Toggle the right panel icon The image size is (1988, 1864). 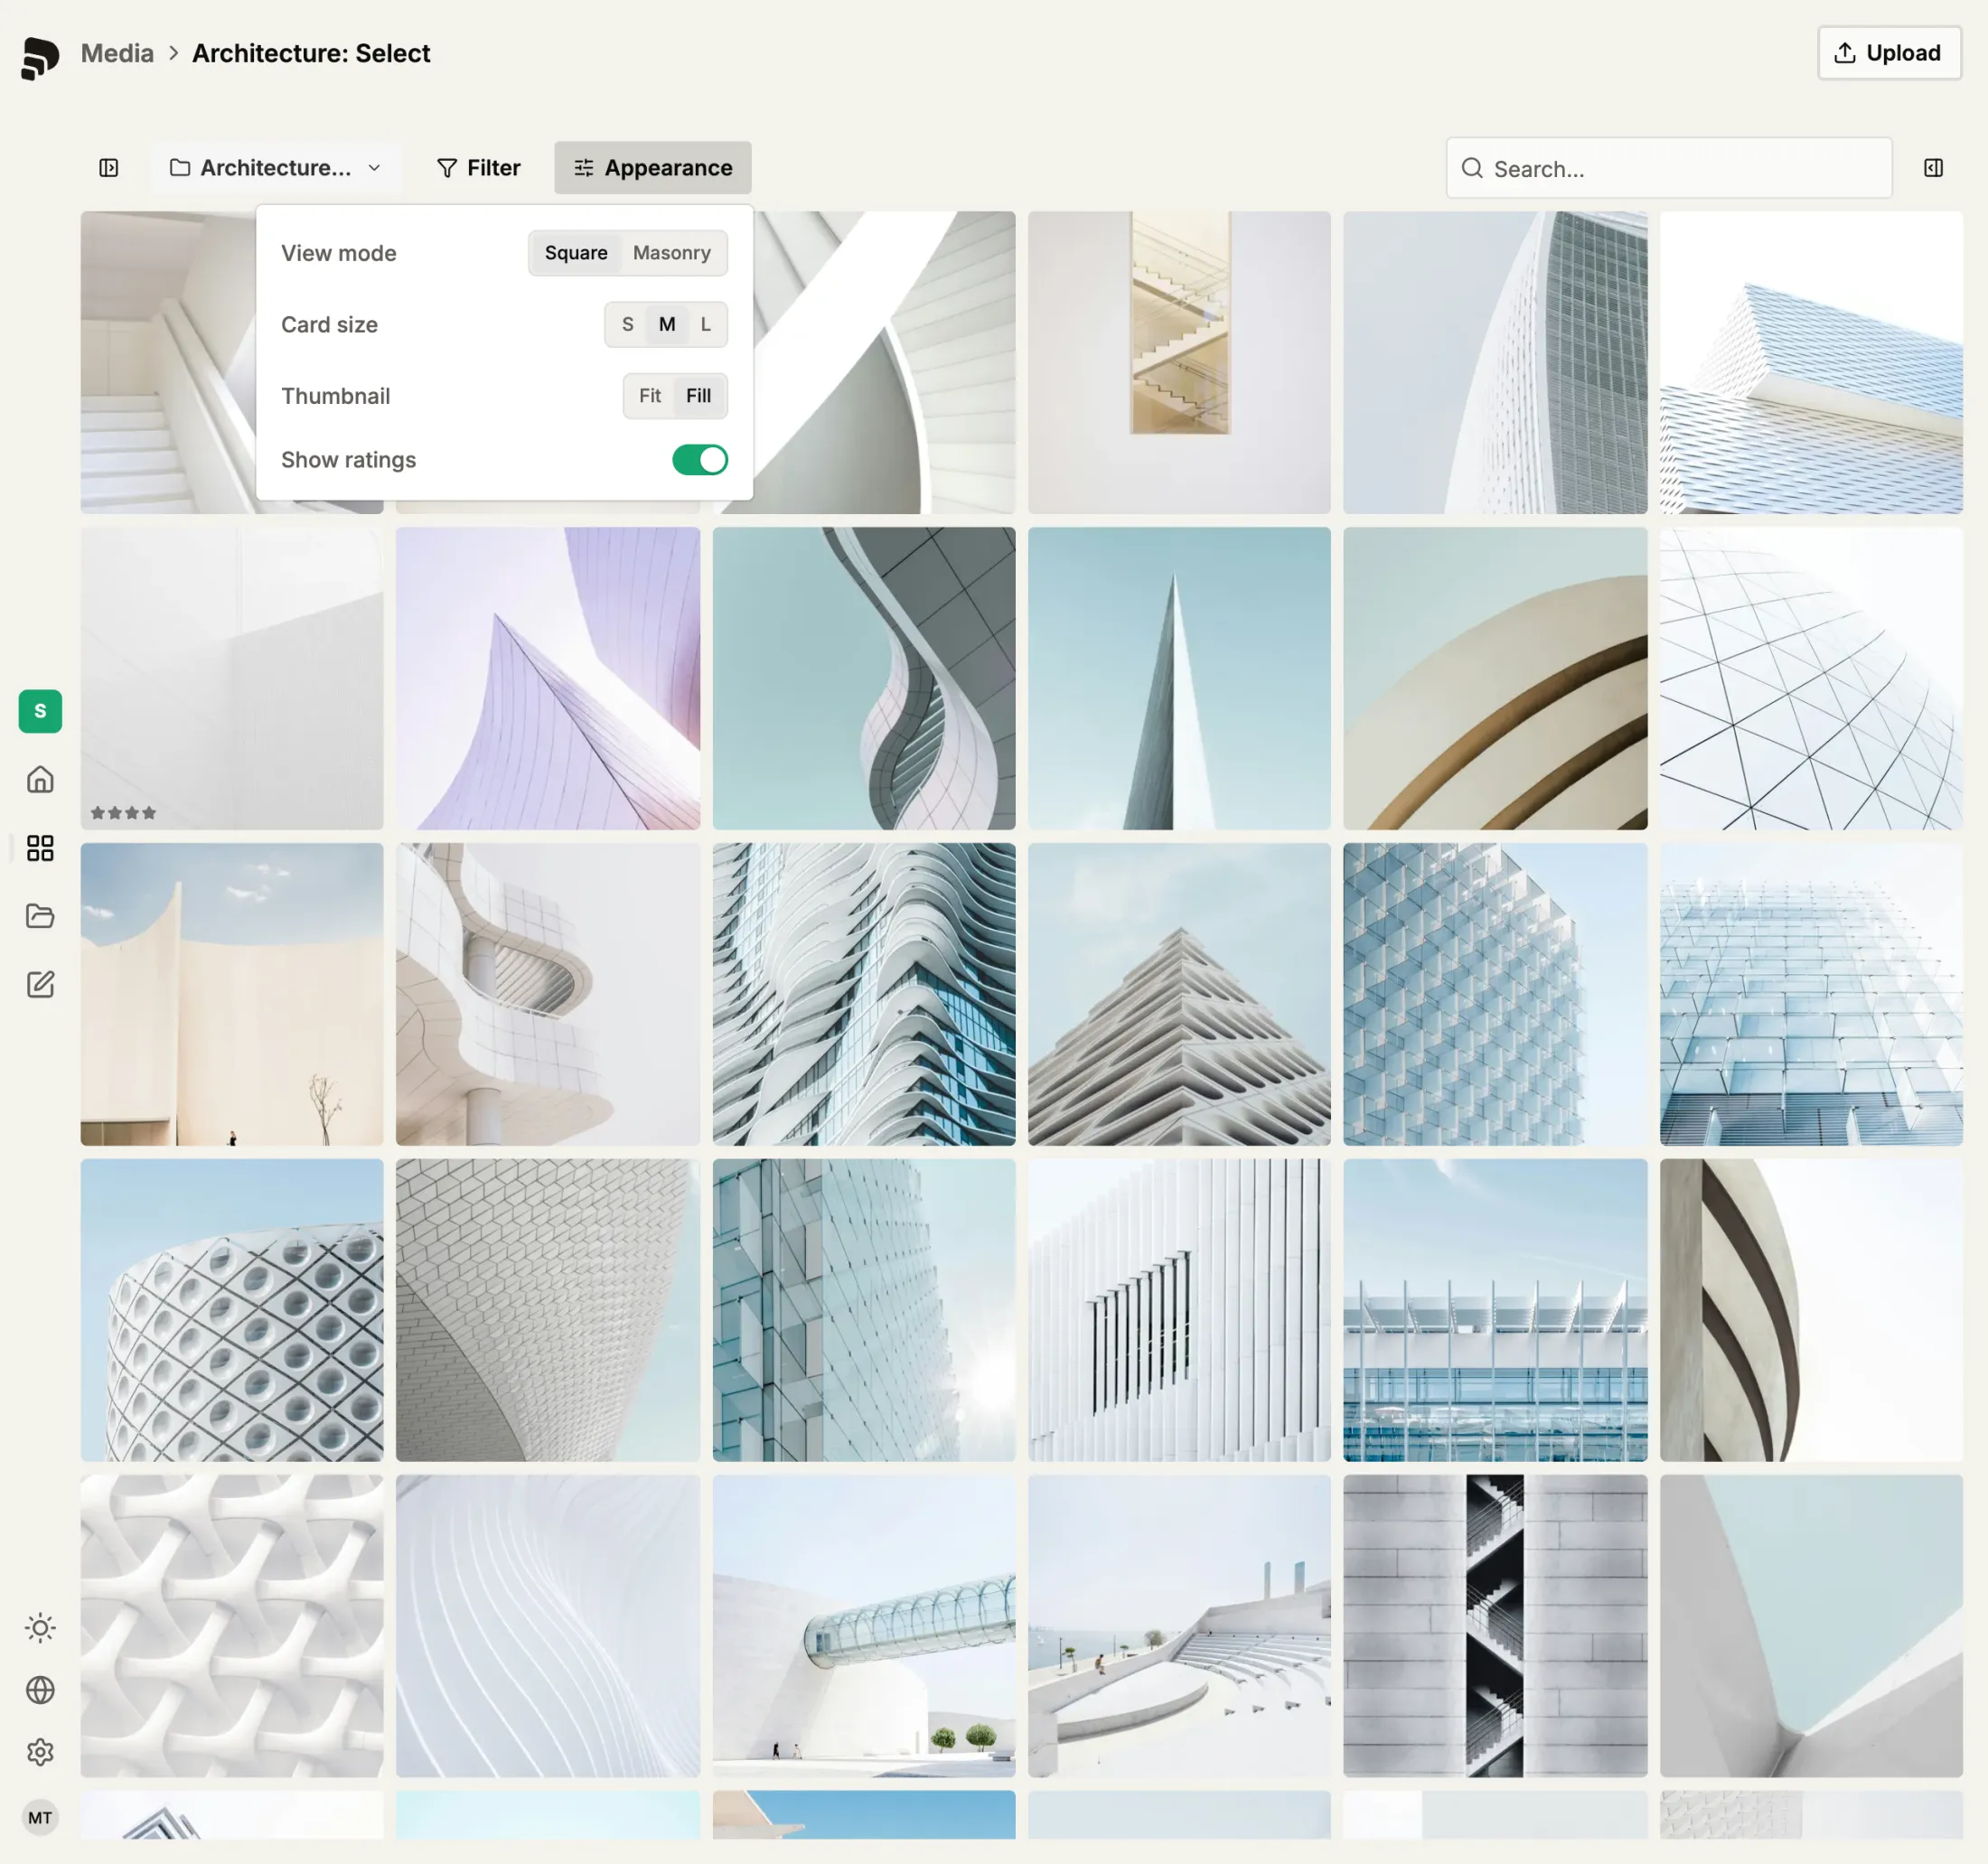tap(1933, 168)
